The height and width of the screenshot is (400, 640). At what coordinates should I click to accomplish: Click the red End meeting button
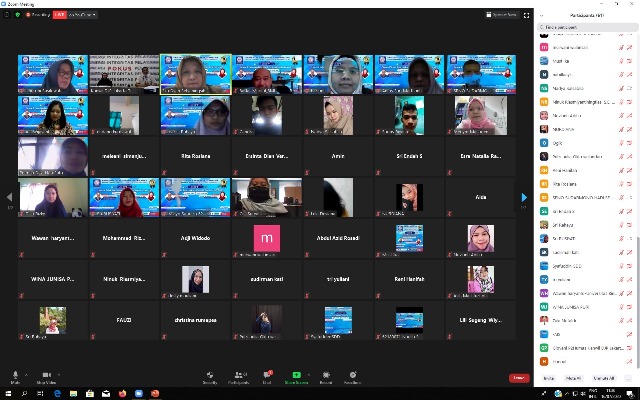click(518, 377)
